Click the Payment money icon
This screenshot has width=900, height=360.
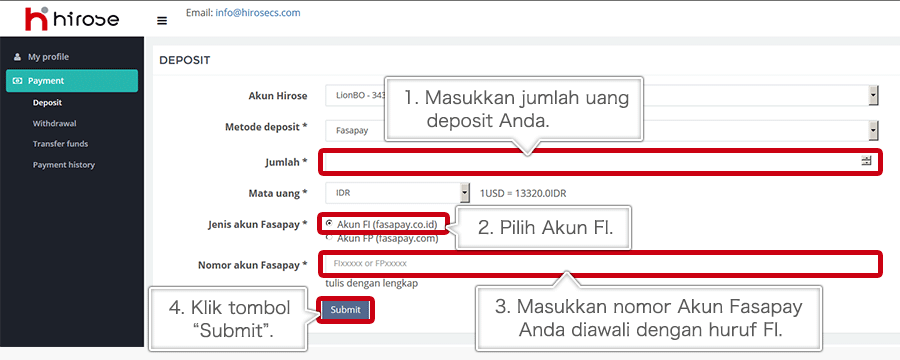[x=17, y=81]
